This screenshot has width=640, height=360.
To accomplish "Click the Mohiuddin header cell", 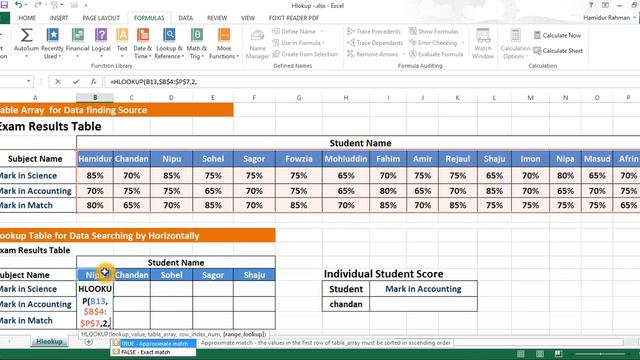I will tap(346, 159).
